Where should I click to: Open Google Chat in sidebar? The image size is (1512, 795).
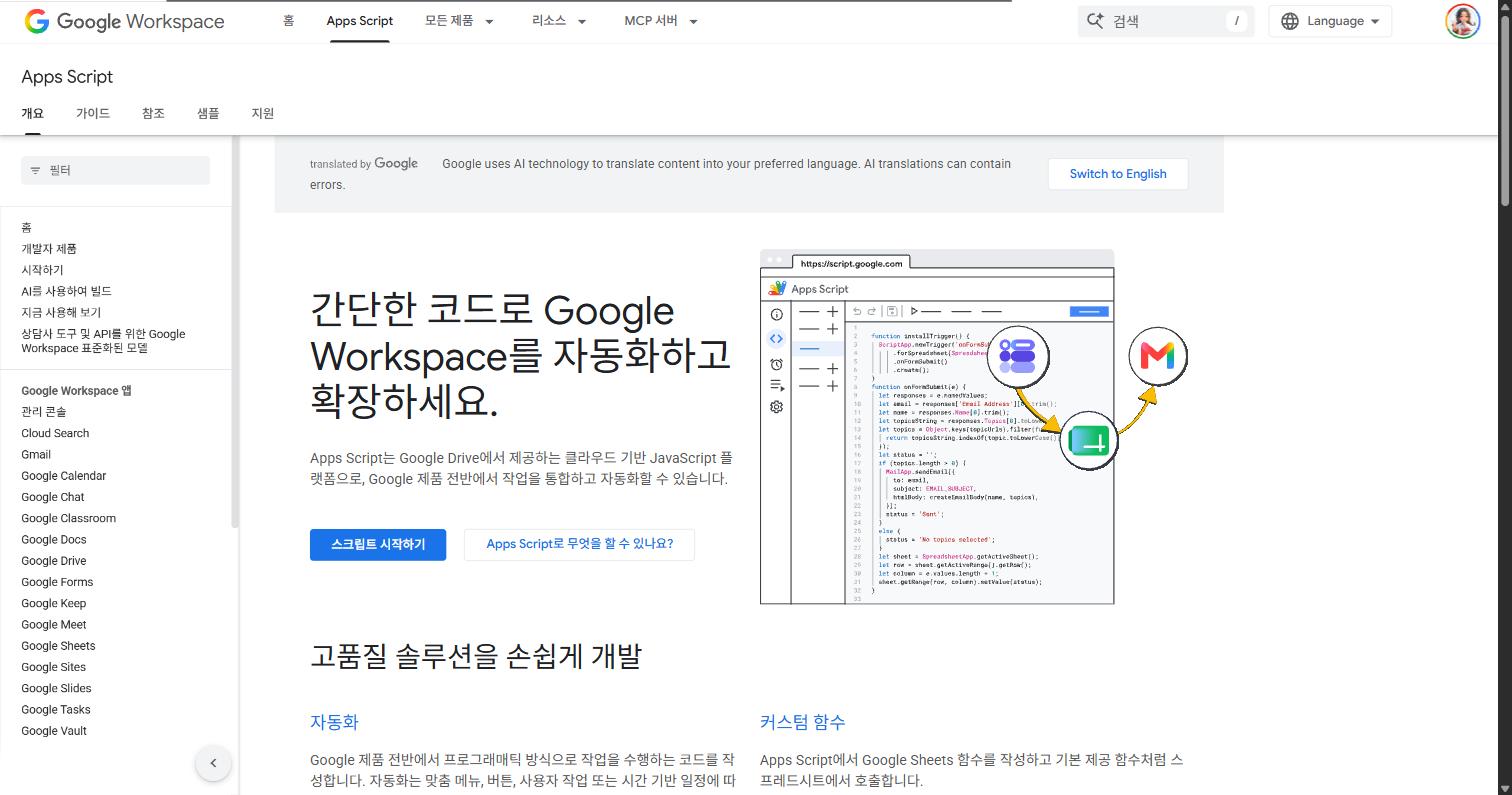53,497
